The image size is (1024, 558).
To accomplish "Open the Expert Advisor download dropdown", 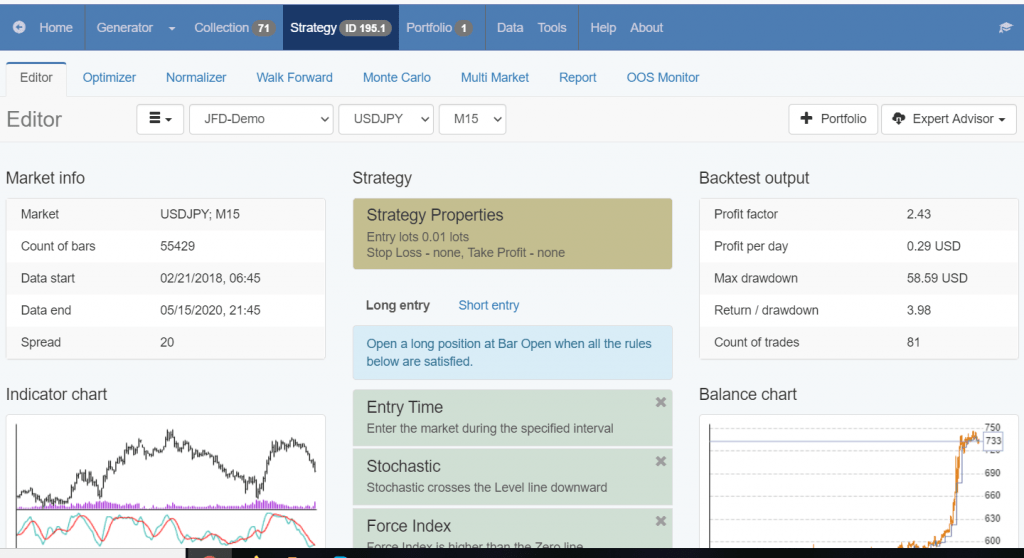I will 948,119.
